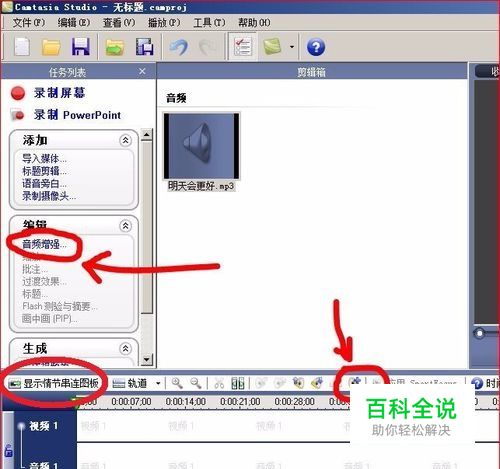
Task: Click 录制摄像头 link
Action: tap(49, 196)
